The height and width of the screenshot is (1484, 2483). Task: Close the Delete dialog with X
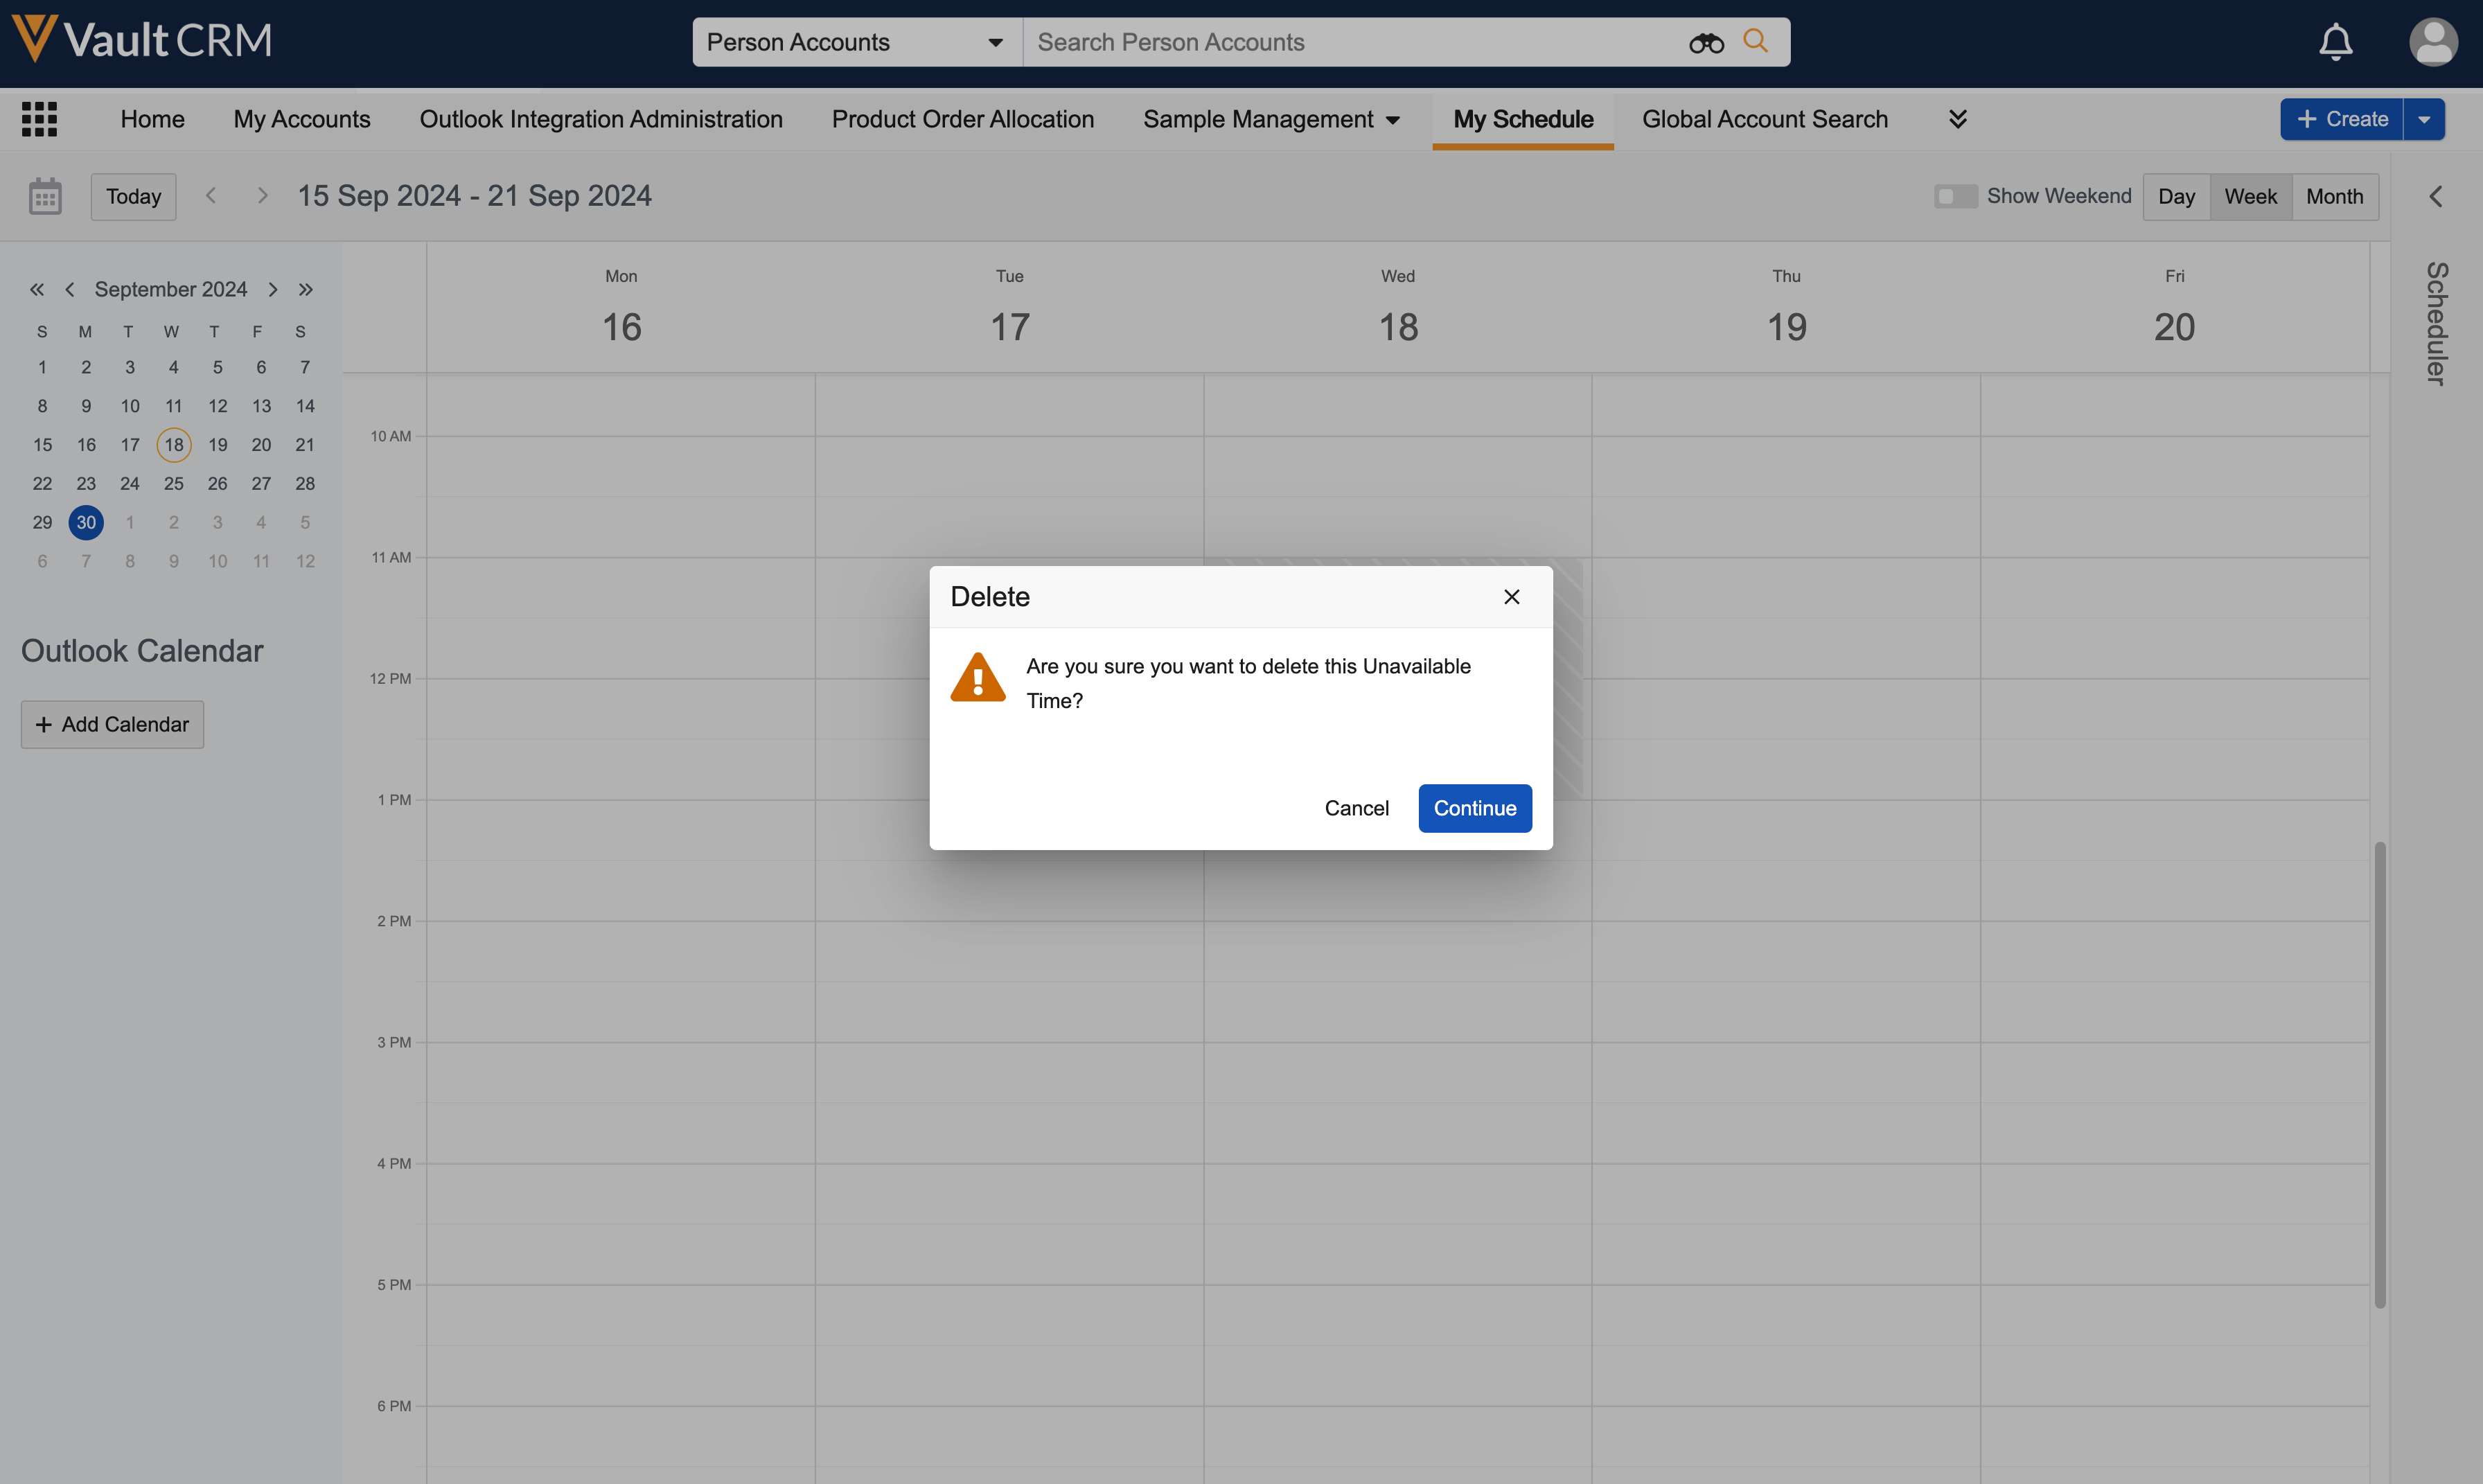click(x=1511, y=597)
